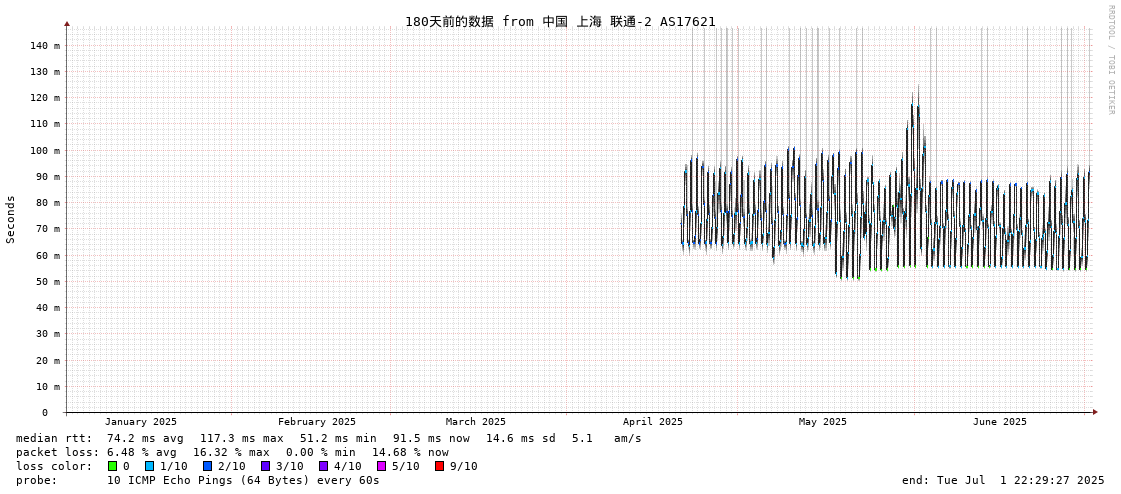This screenshot has width=1121, height=494.
Task: Click the blue 2/10 loss swatch
Action: pos(207,466)
